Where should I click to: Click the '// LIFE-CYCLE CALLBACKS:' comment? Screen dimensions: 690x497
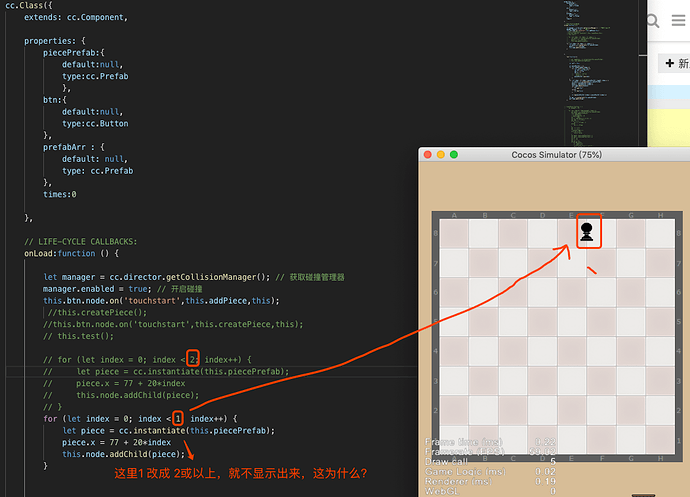point(81,242)
